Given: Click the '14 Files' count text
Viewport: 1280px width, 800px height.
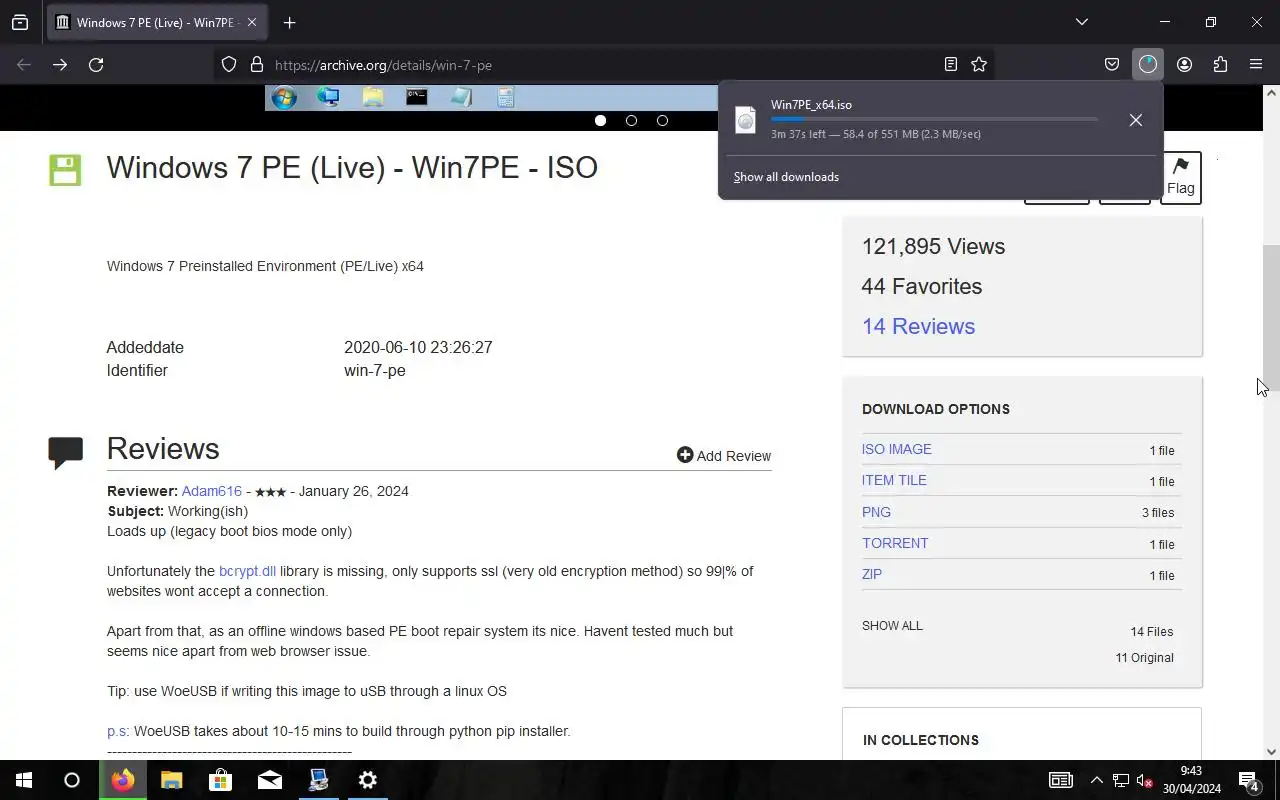Looking at the screenshot, I should (x=1152, y=632).
